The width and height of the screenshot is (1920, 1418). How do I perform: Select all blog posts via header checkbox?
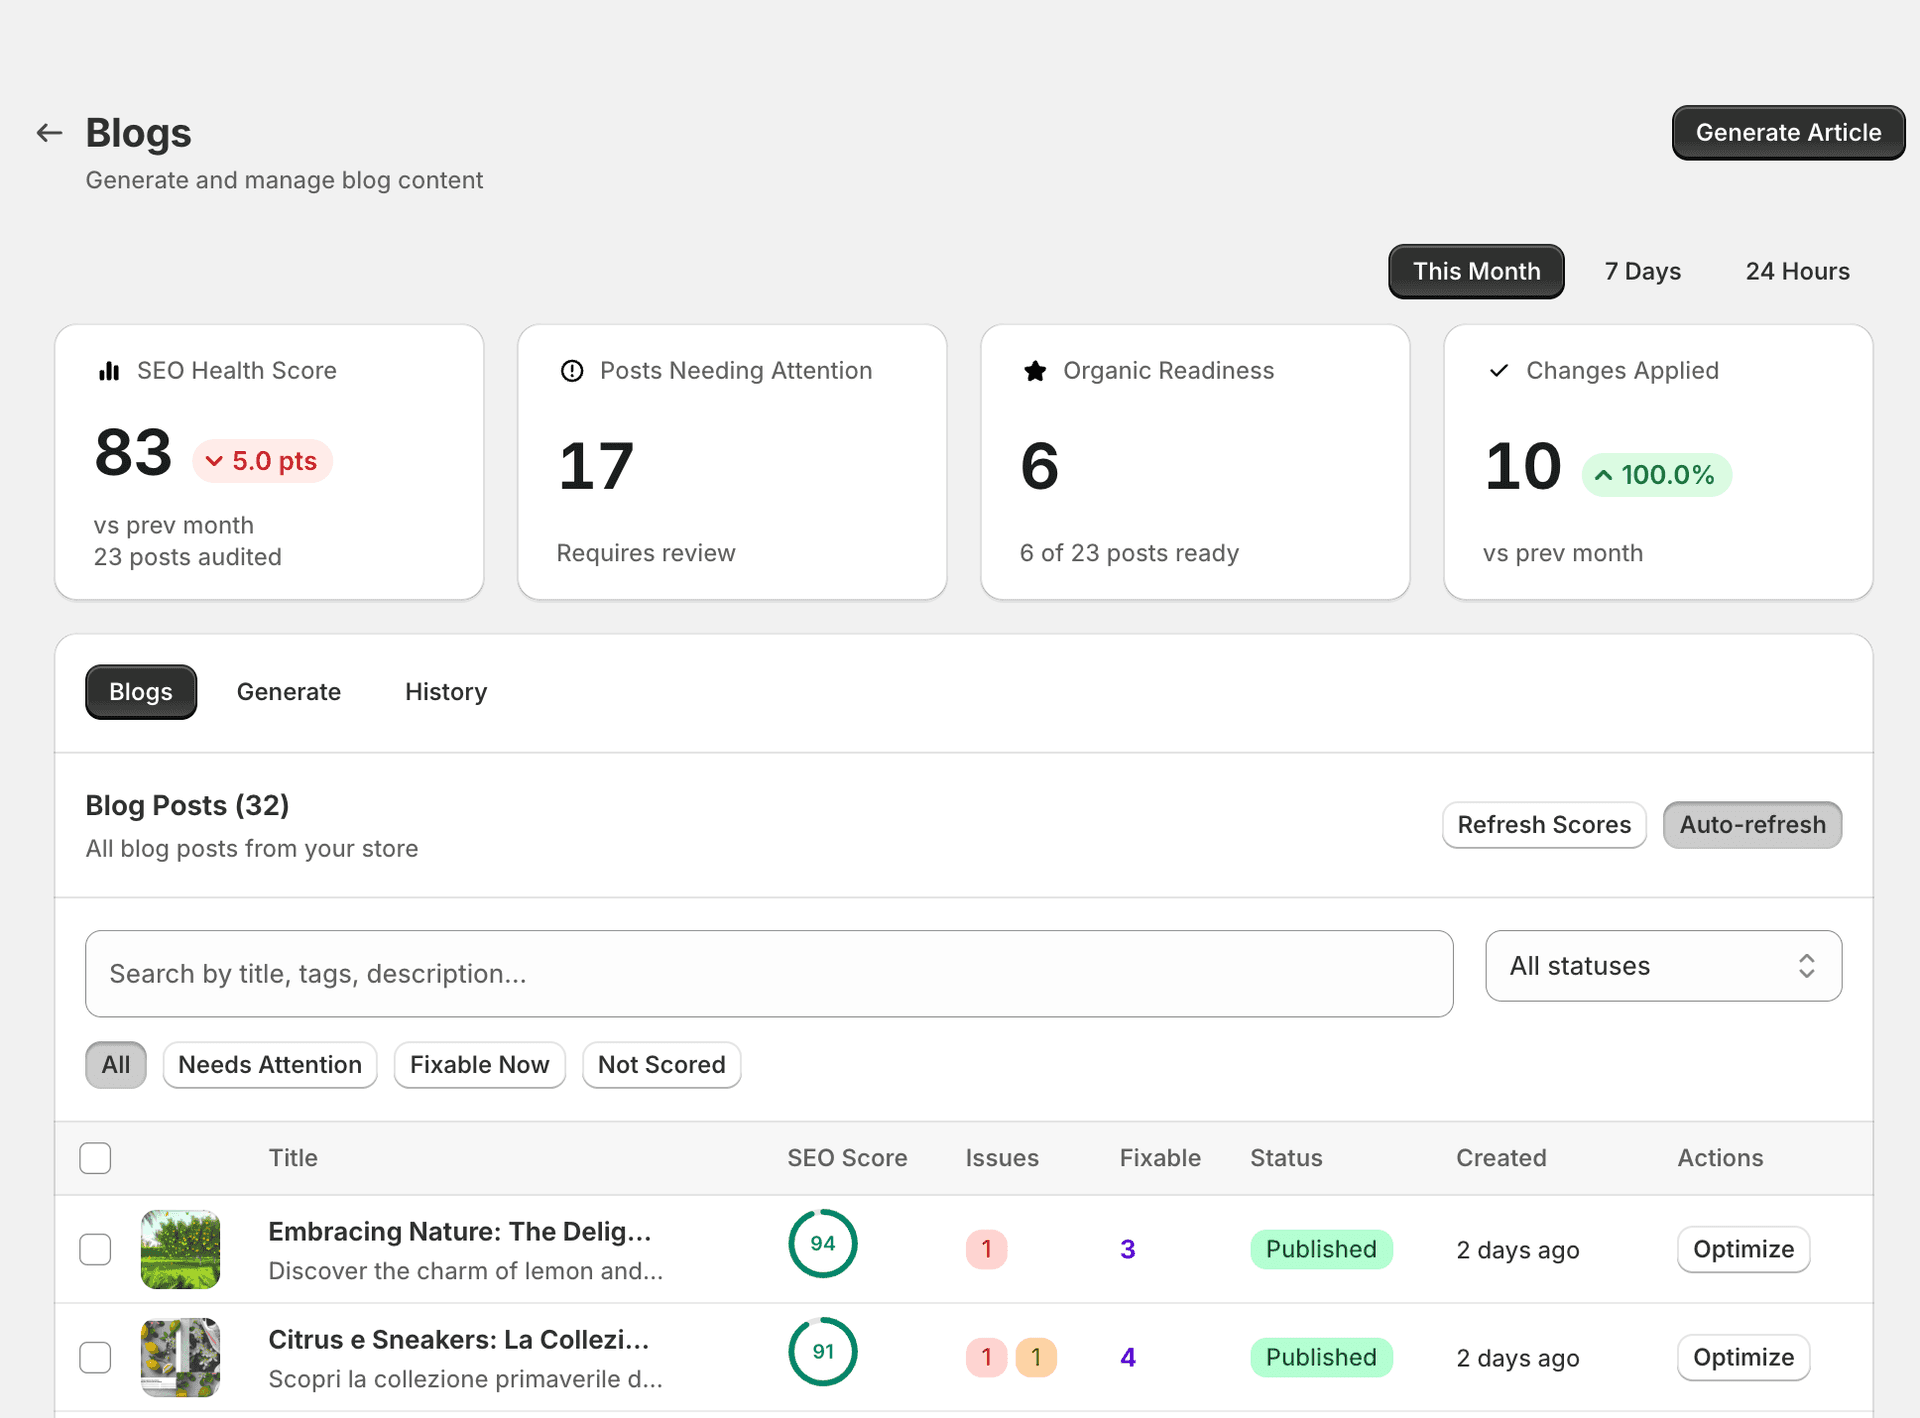tap(95, 1157)
